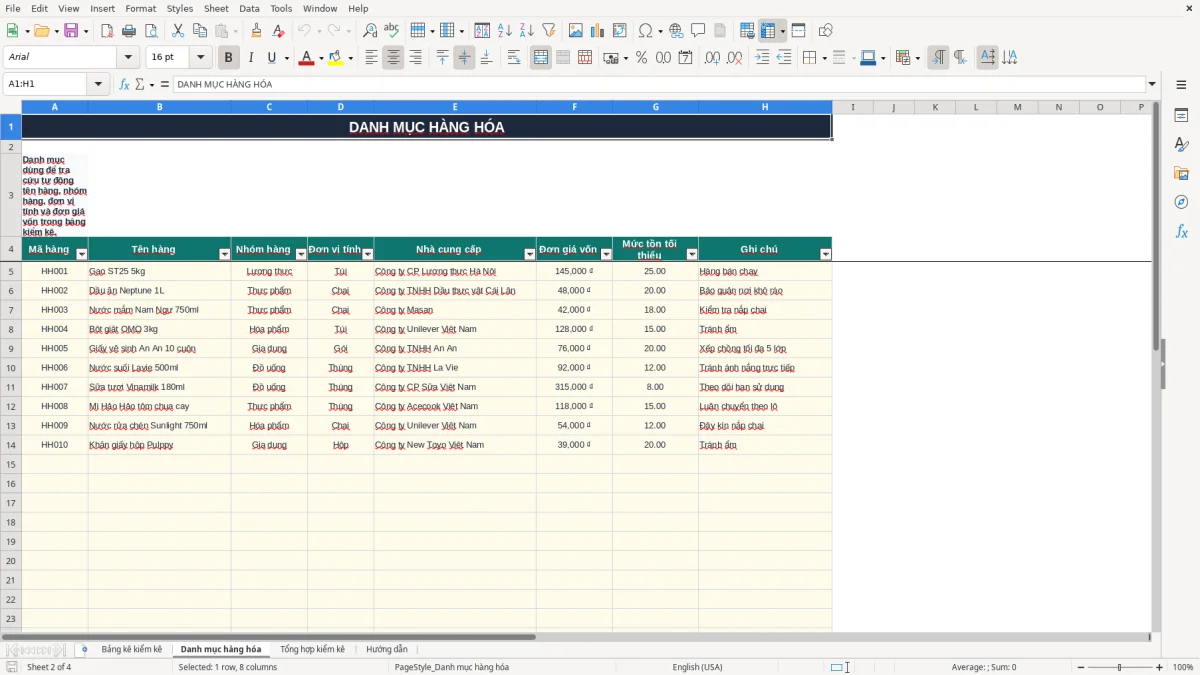Viewport: 1200px width, 675px height.
Task: Format as Percent with the % icon
Action: click(641, 58)
